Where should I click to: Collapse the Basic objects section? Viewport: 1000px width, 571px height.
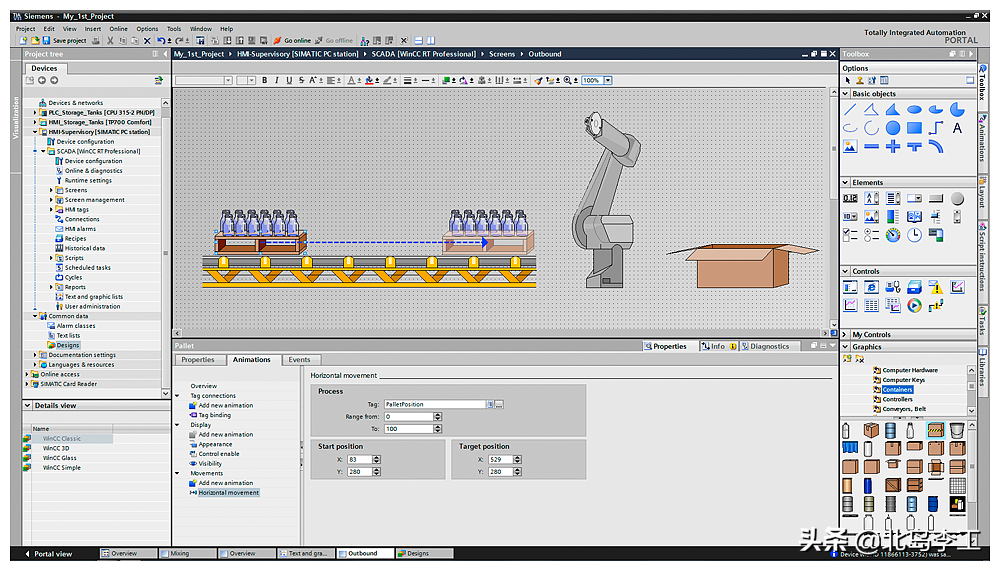tap(846, 94)
